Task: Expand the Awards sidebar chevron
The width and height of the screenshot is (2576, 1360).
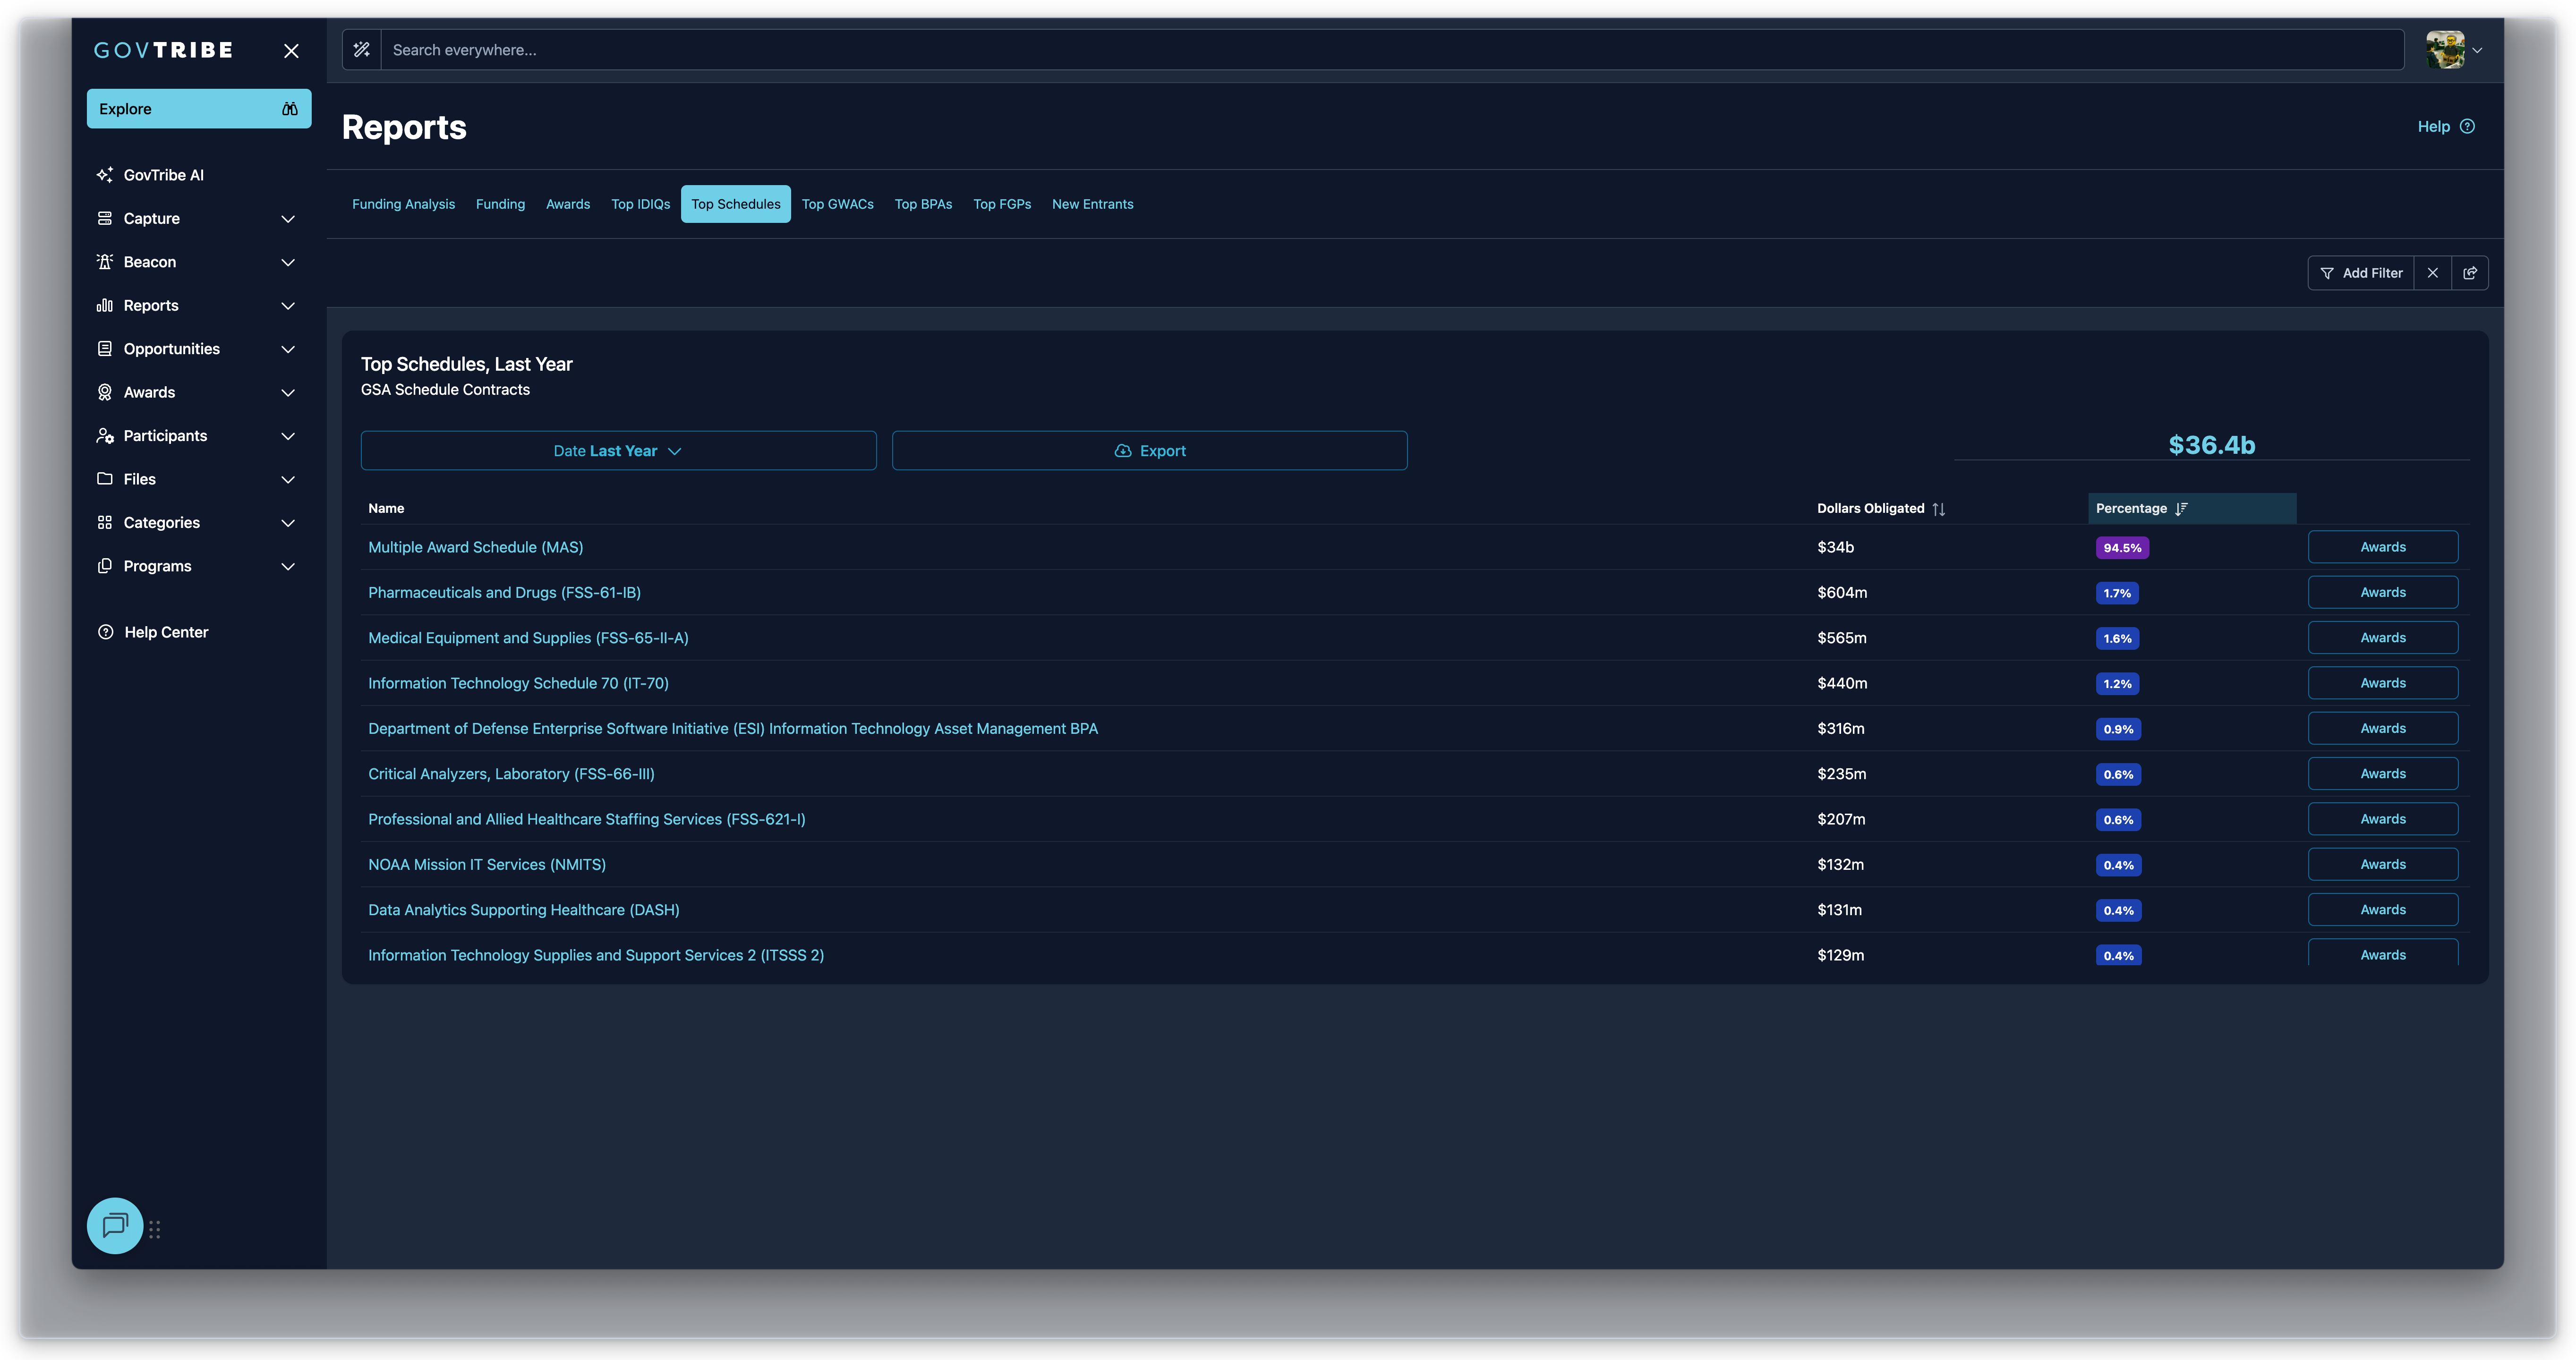Action: coord(288,393)
